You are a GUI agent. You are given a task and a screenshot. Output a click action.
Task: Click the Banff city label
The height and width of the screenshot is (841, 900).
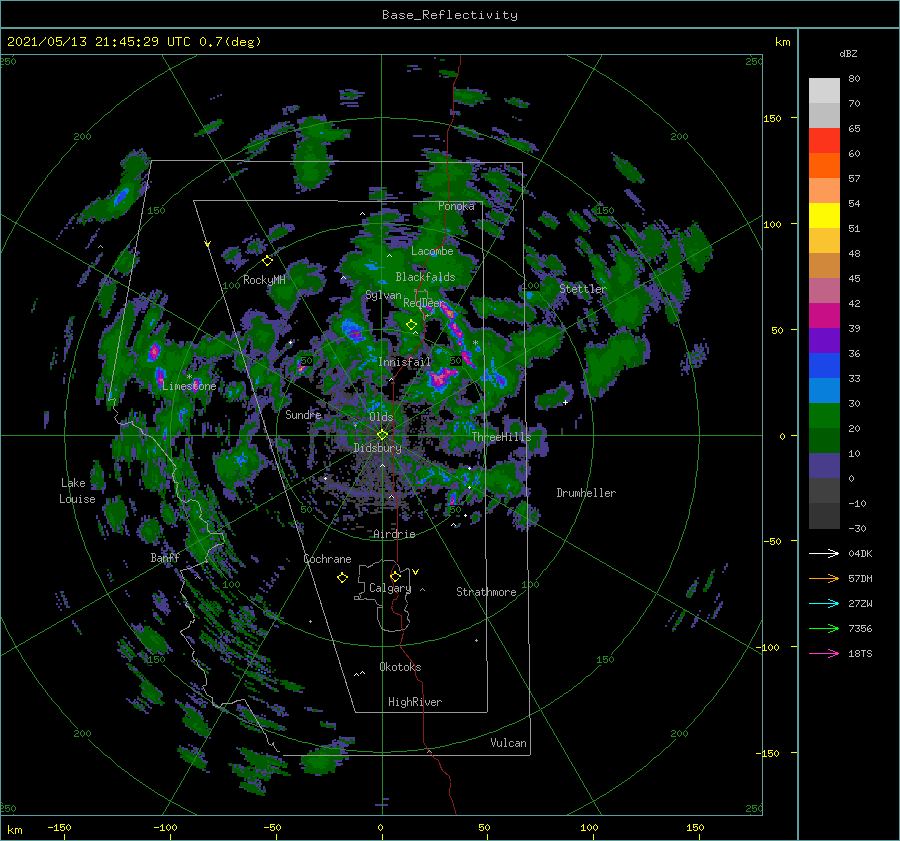coord(165,557)
